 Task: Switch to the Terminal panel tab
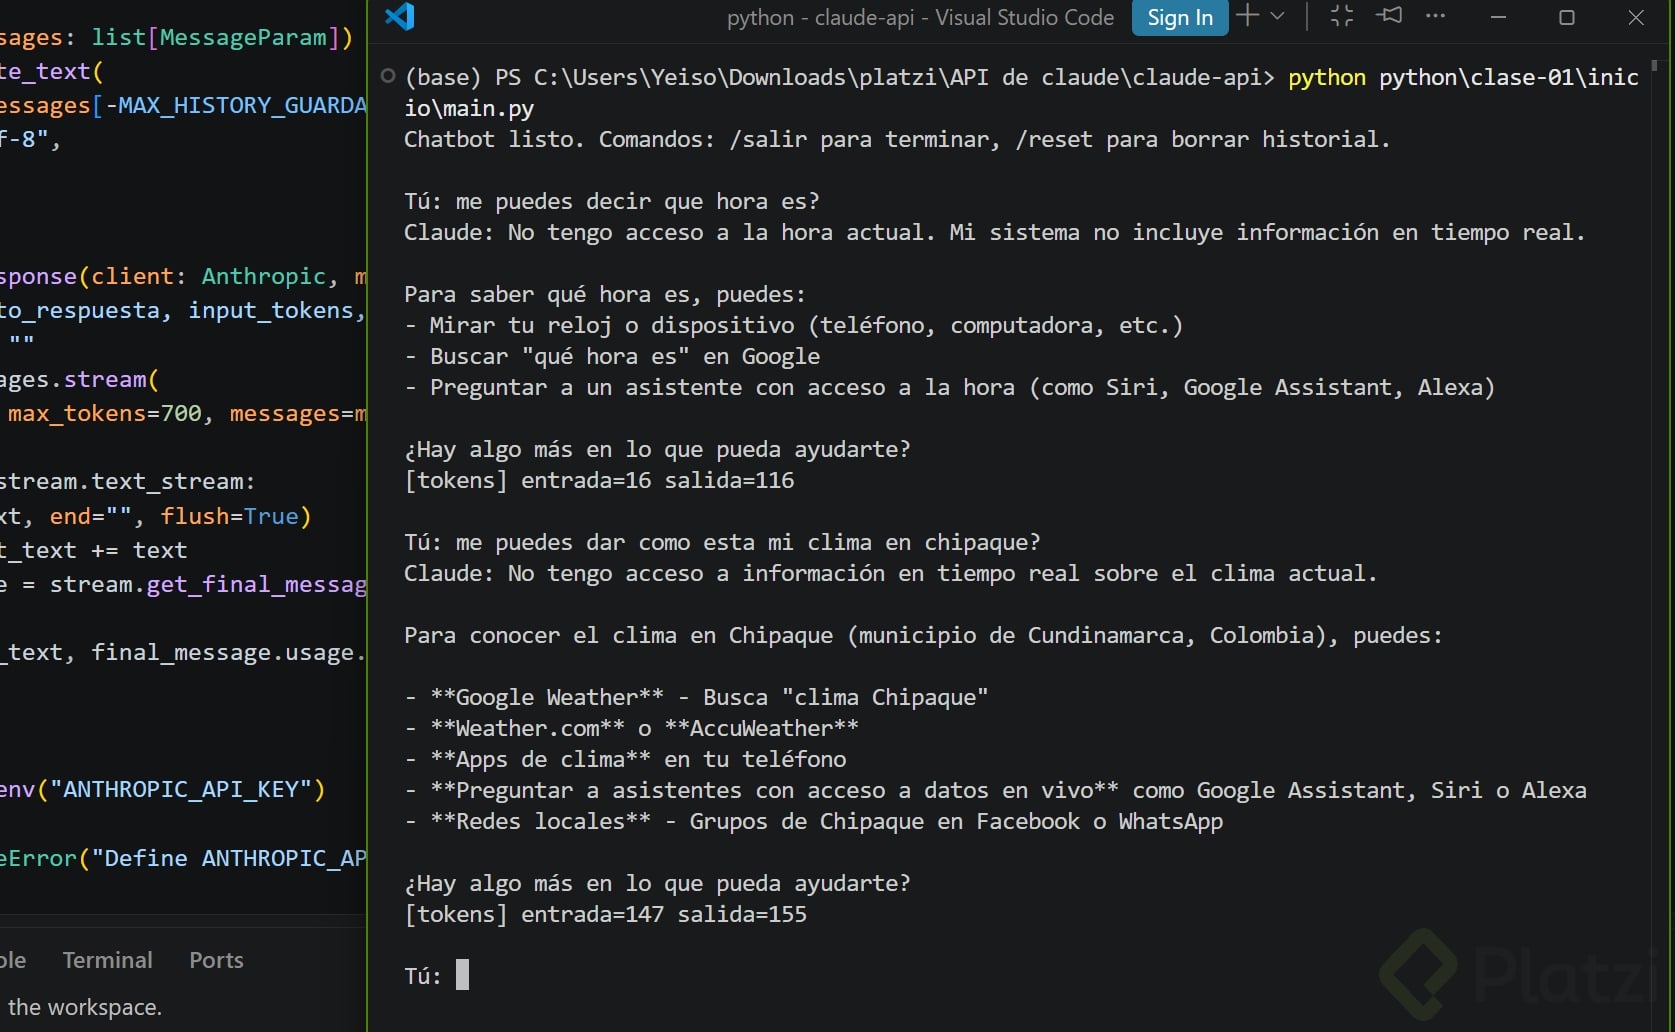107,960
